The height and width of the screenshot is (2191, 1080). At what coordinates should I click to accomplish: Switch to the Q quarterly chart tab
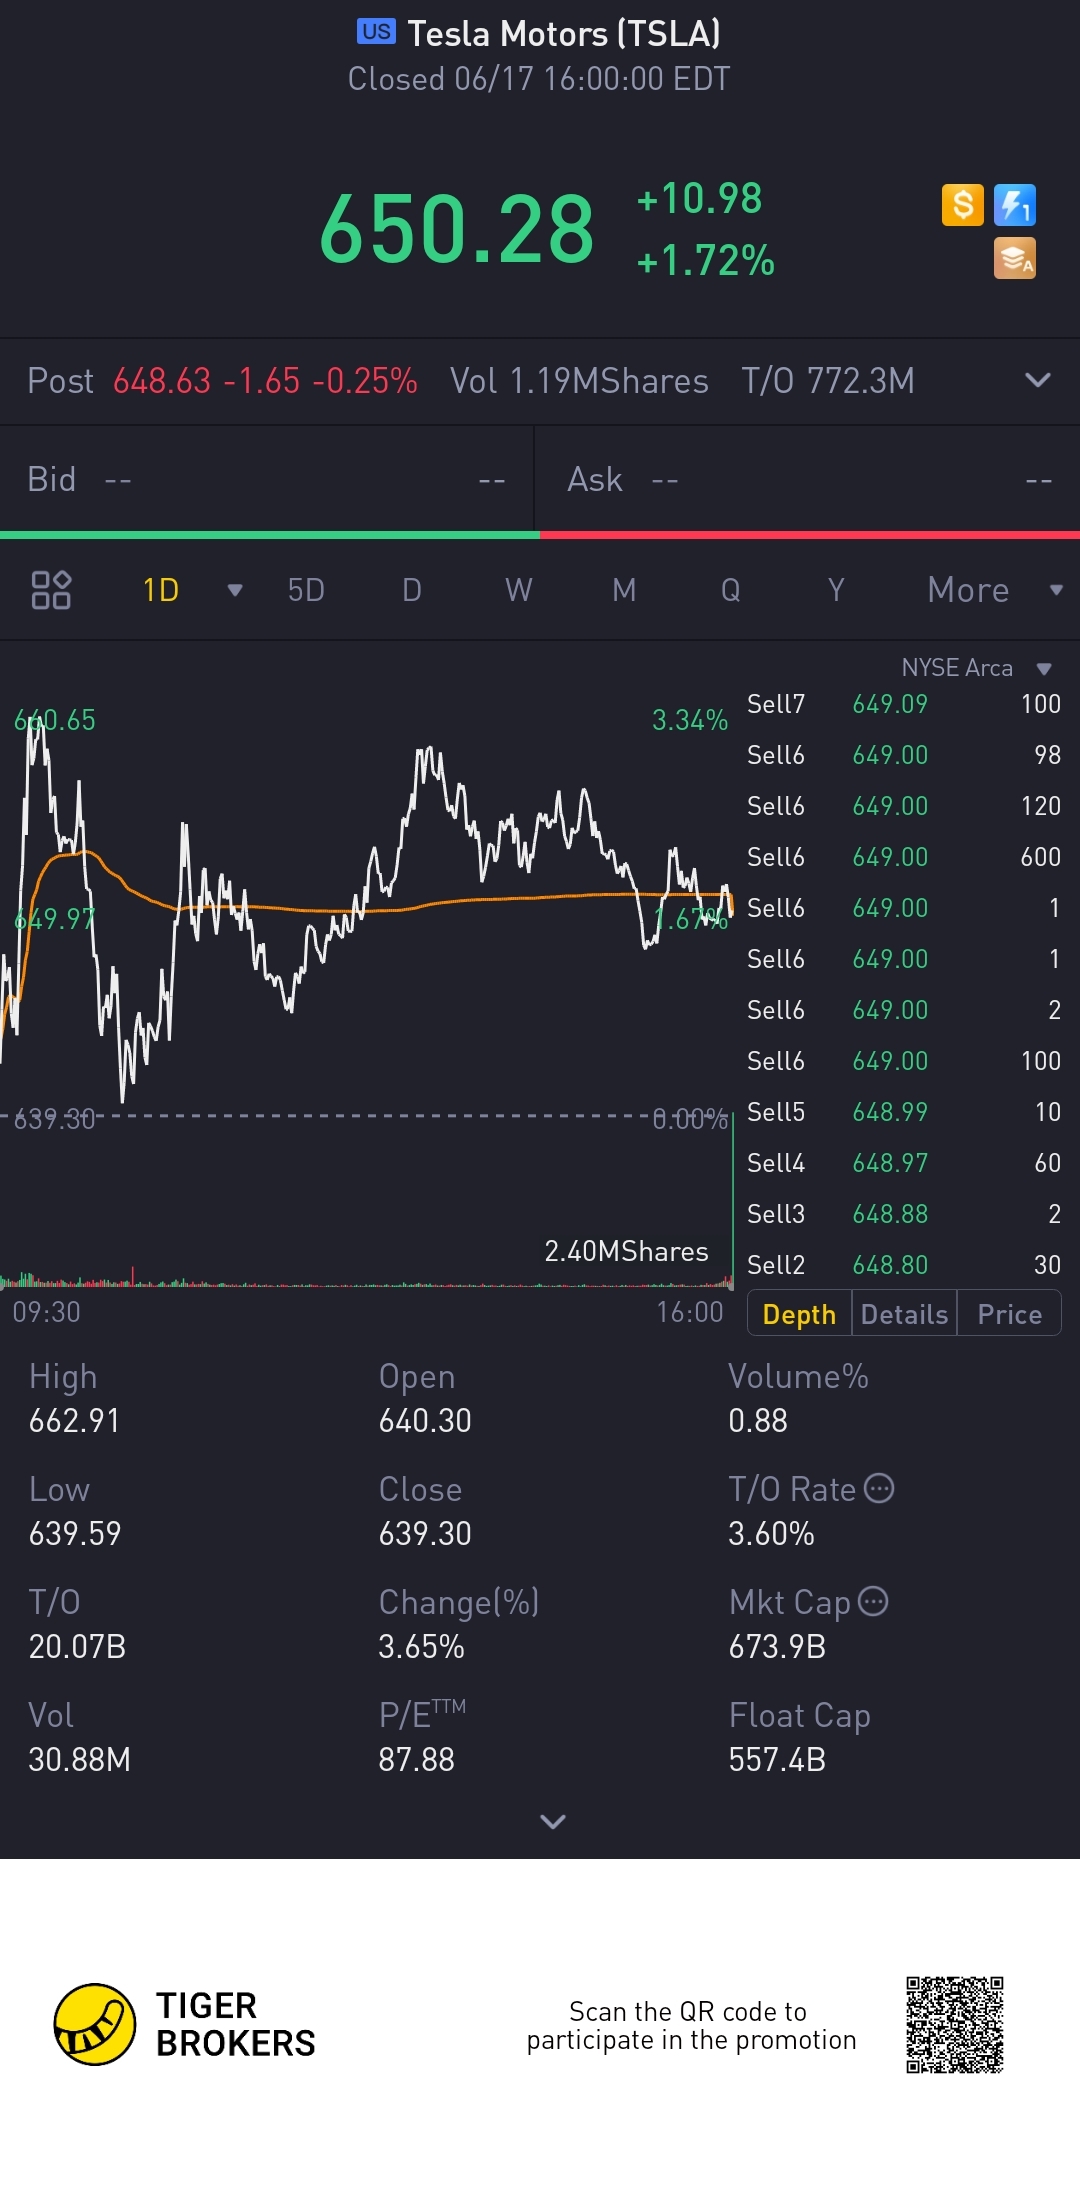coord(731,590)
